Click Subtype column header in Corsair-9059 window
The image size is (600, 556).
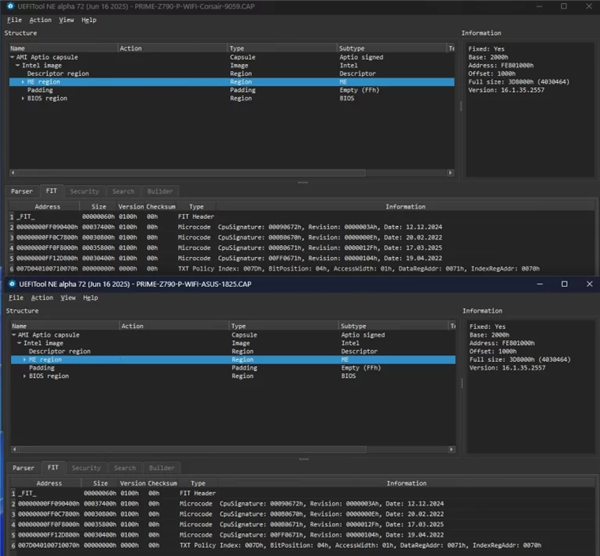352,47
